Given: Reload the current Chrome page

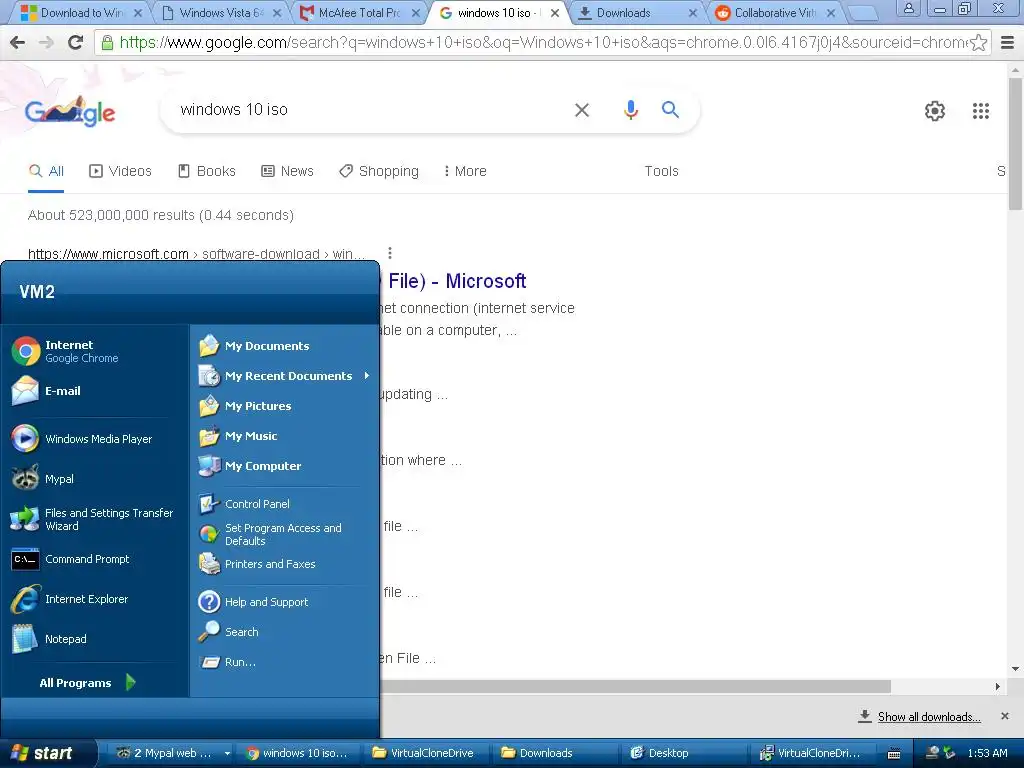Looking at the screenshot, I should tap(75, 42).
